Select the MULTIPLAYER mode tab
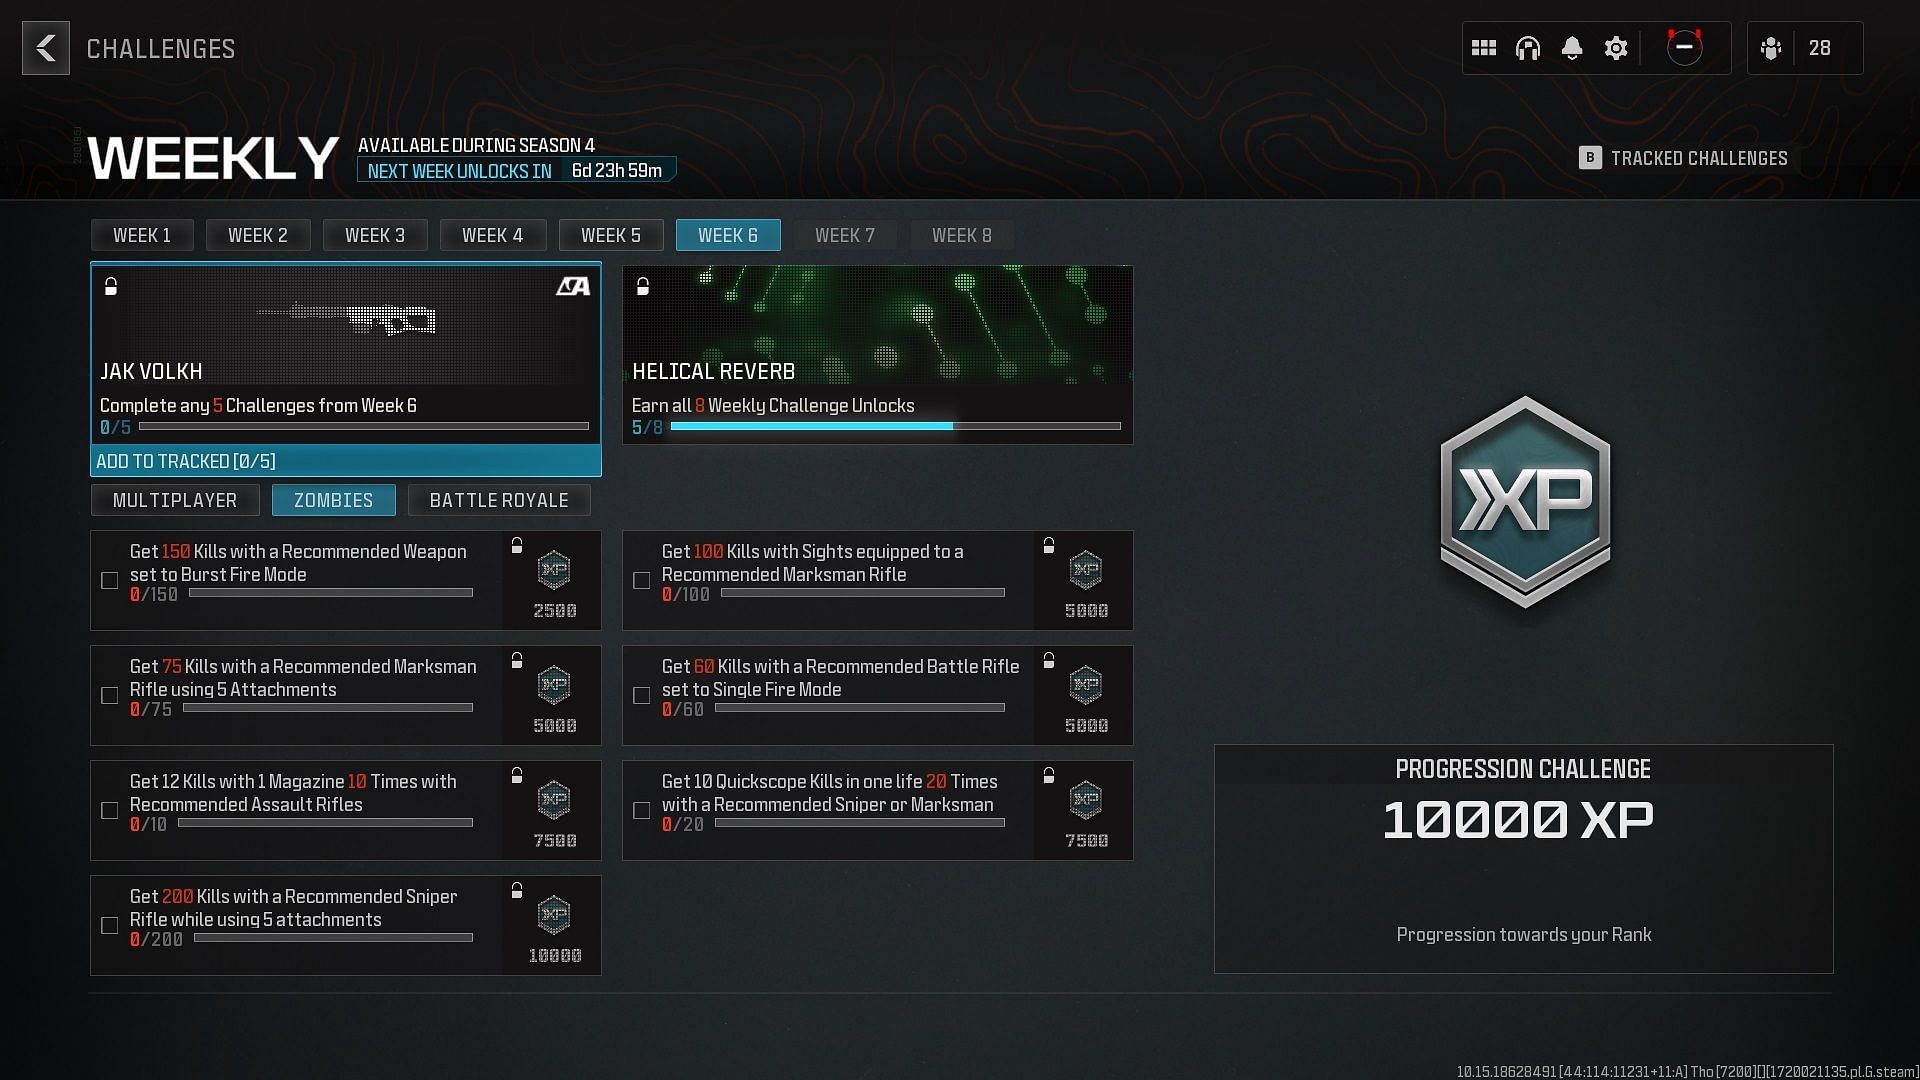 click(x=175, y=500)
